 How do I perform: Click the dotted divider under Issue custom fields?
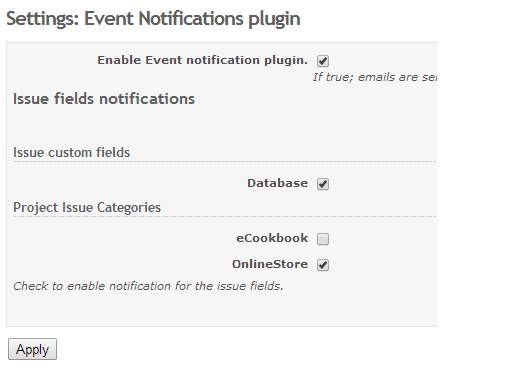pyautogui.click(x=224, y=162)
